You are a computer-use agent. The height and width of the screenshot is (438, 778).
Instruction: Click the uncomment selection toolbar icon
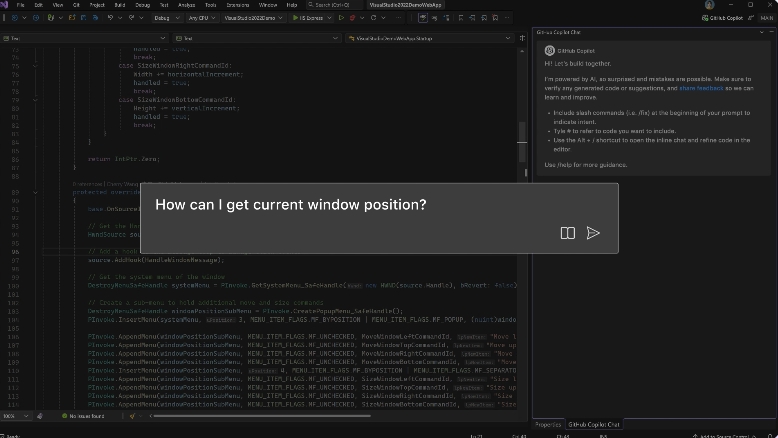click(x=447, y=18)
